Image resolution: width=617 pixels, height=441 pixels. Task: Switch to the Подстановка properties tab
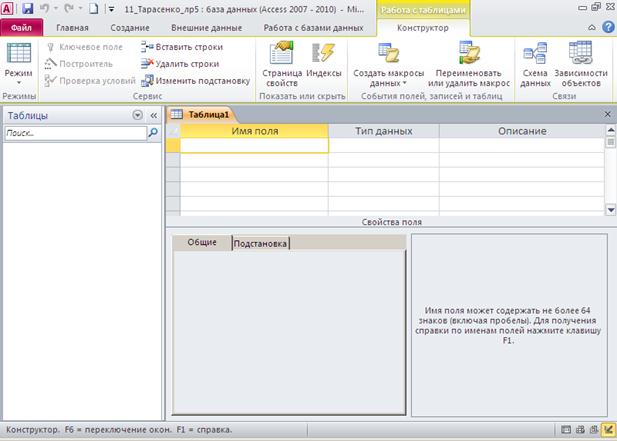pos(260,244)
